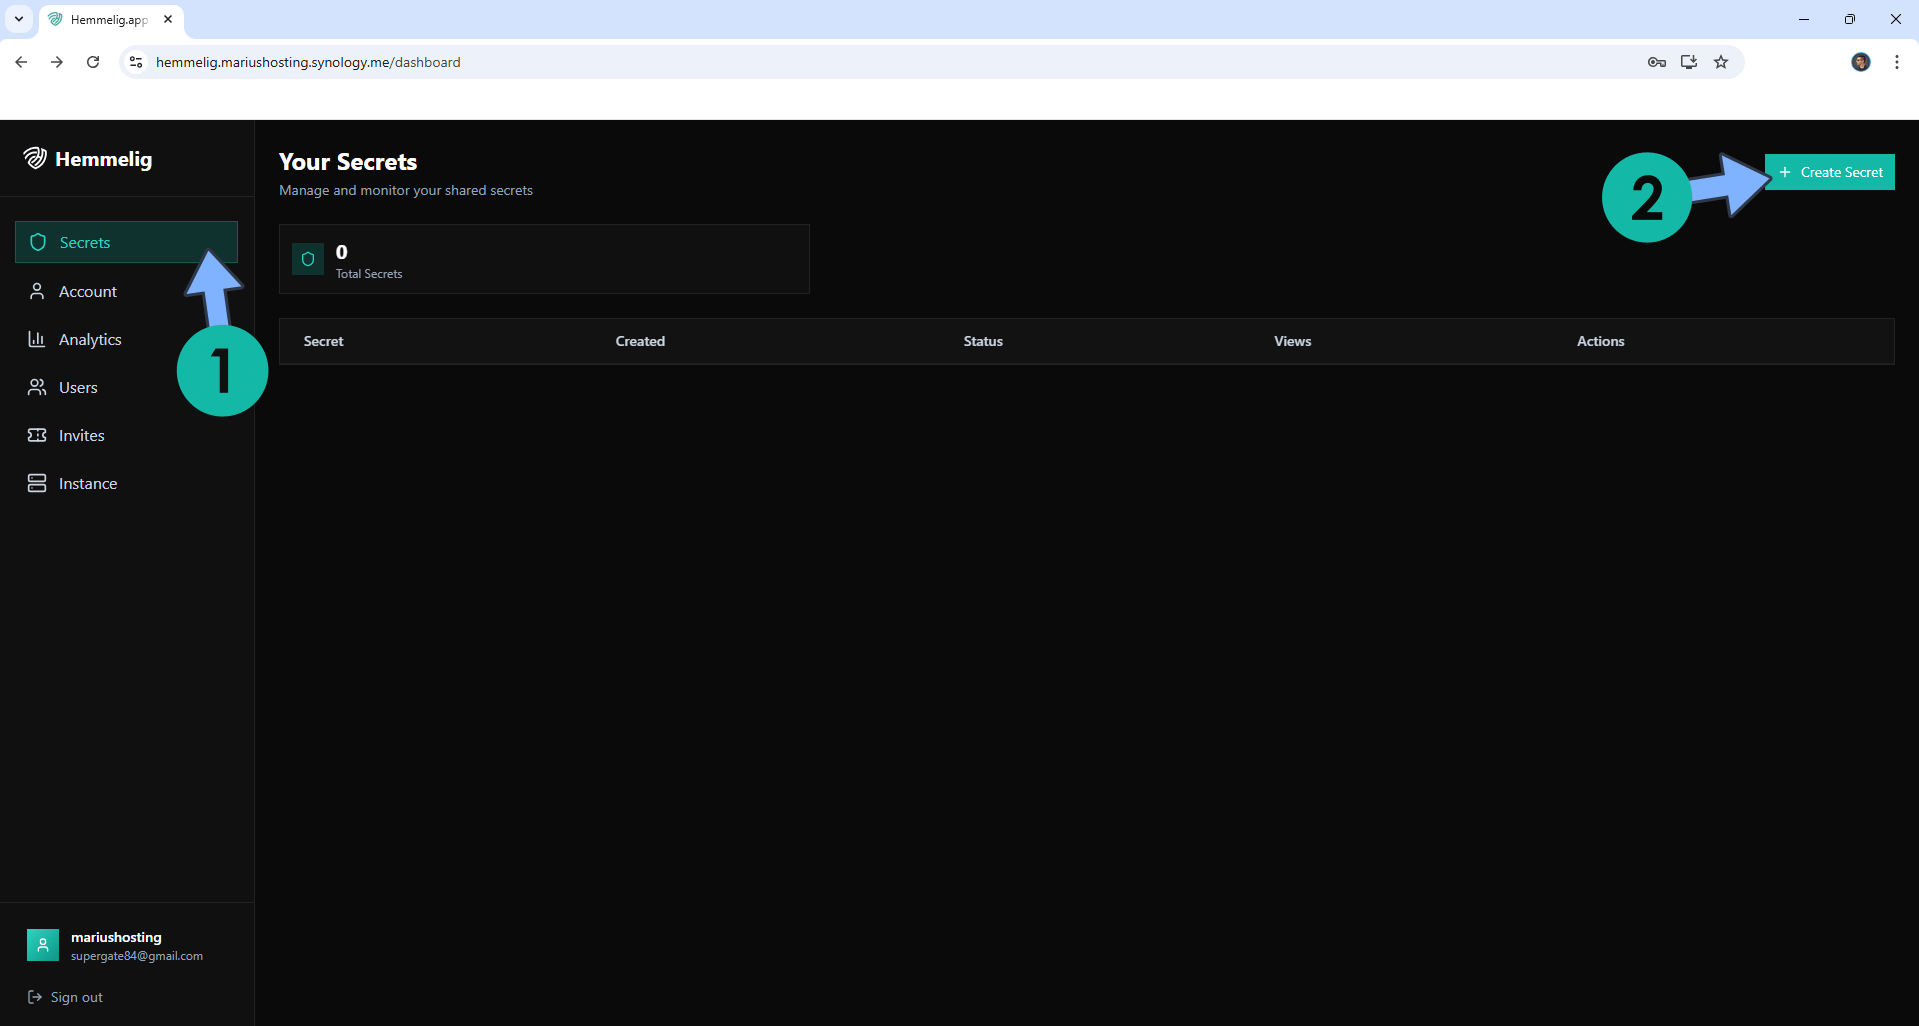Select the Secrets shield icon in sidebar

(x=38, y=242)
